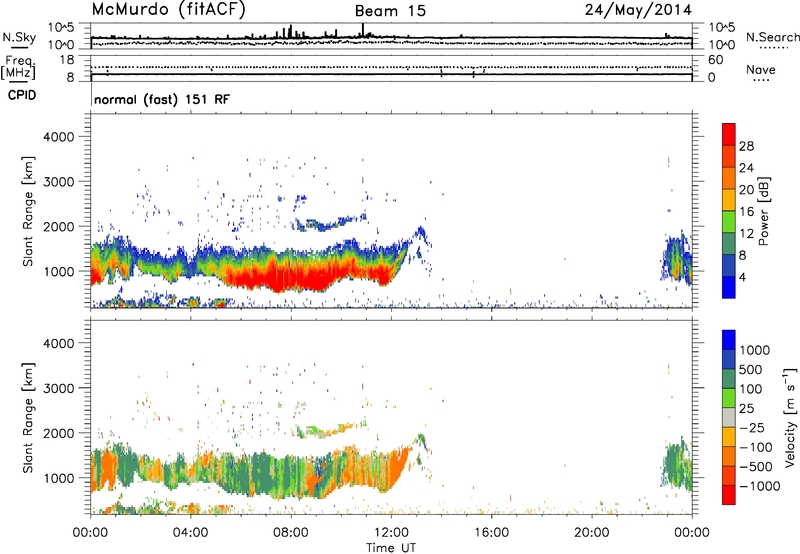Click the "18" frequency axis value

coord(66,60)
